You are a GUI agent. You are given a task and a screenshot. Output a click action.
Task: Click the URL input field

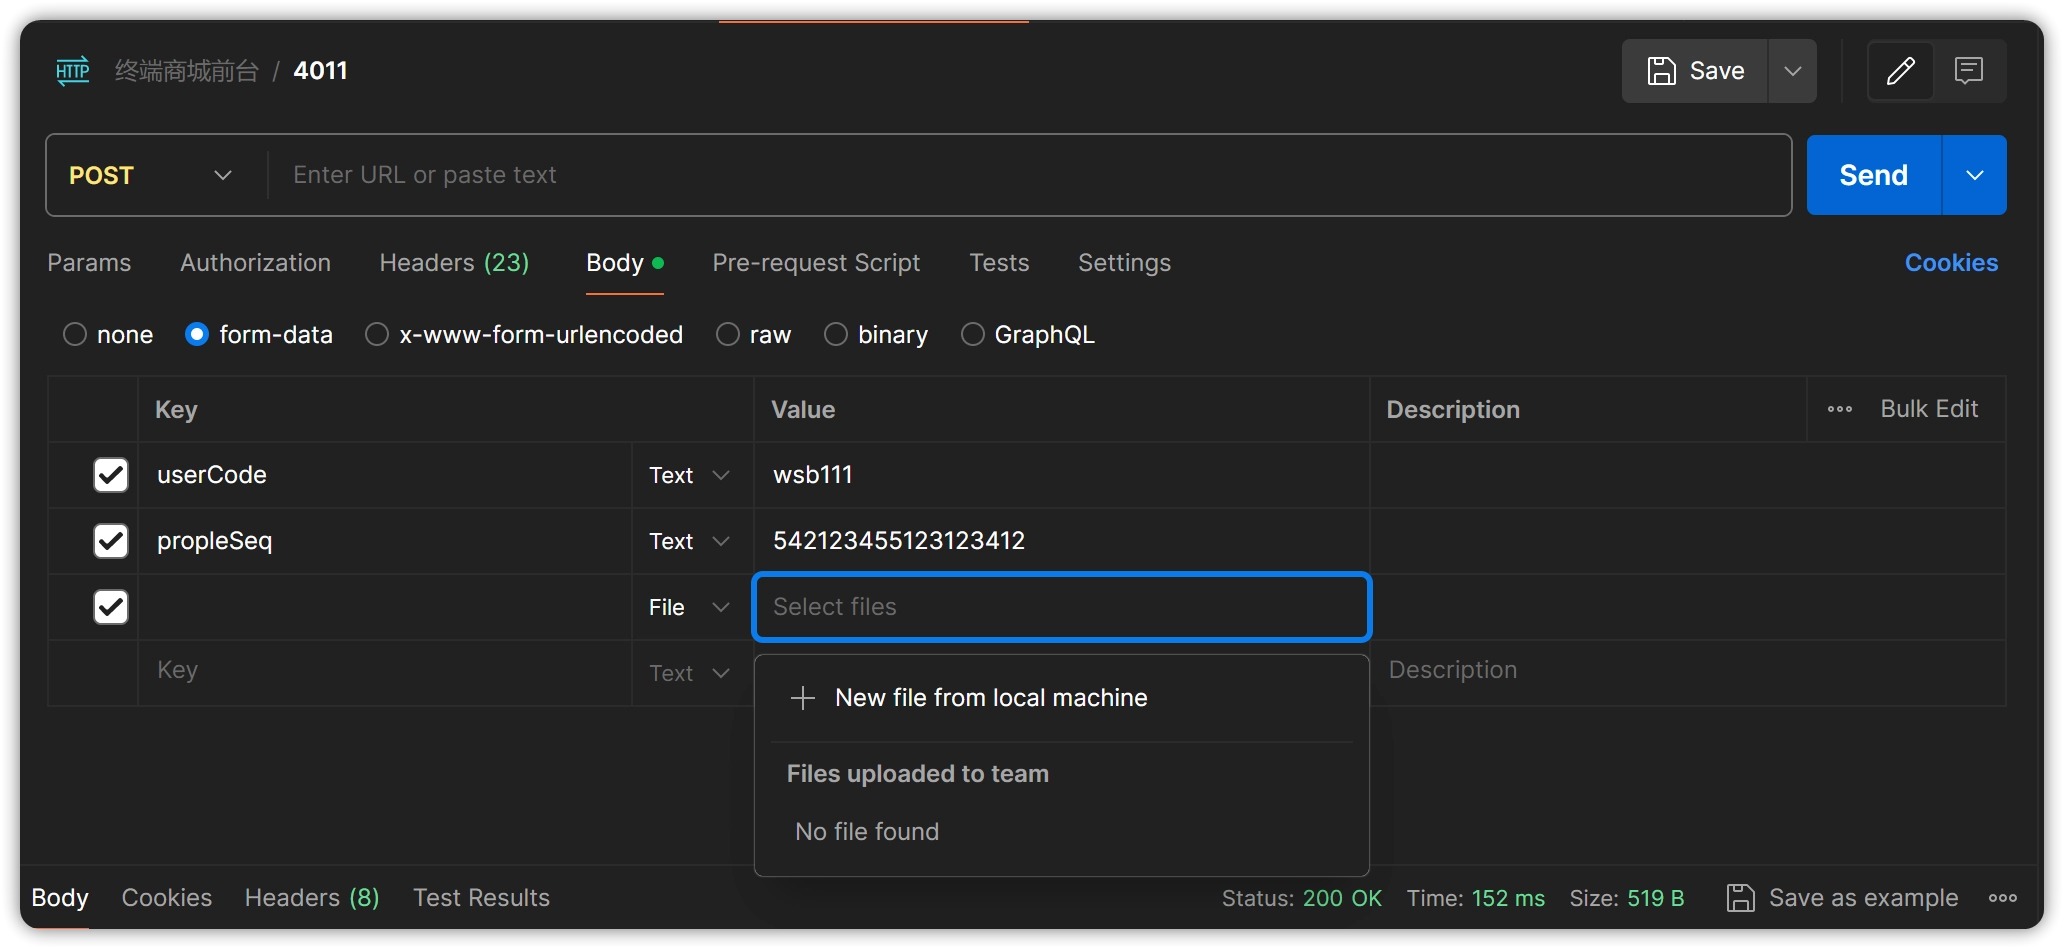click(1030, 175)
